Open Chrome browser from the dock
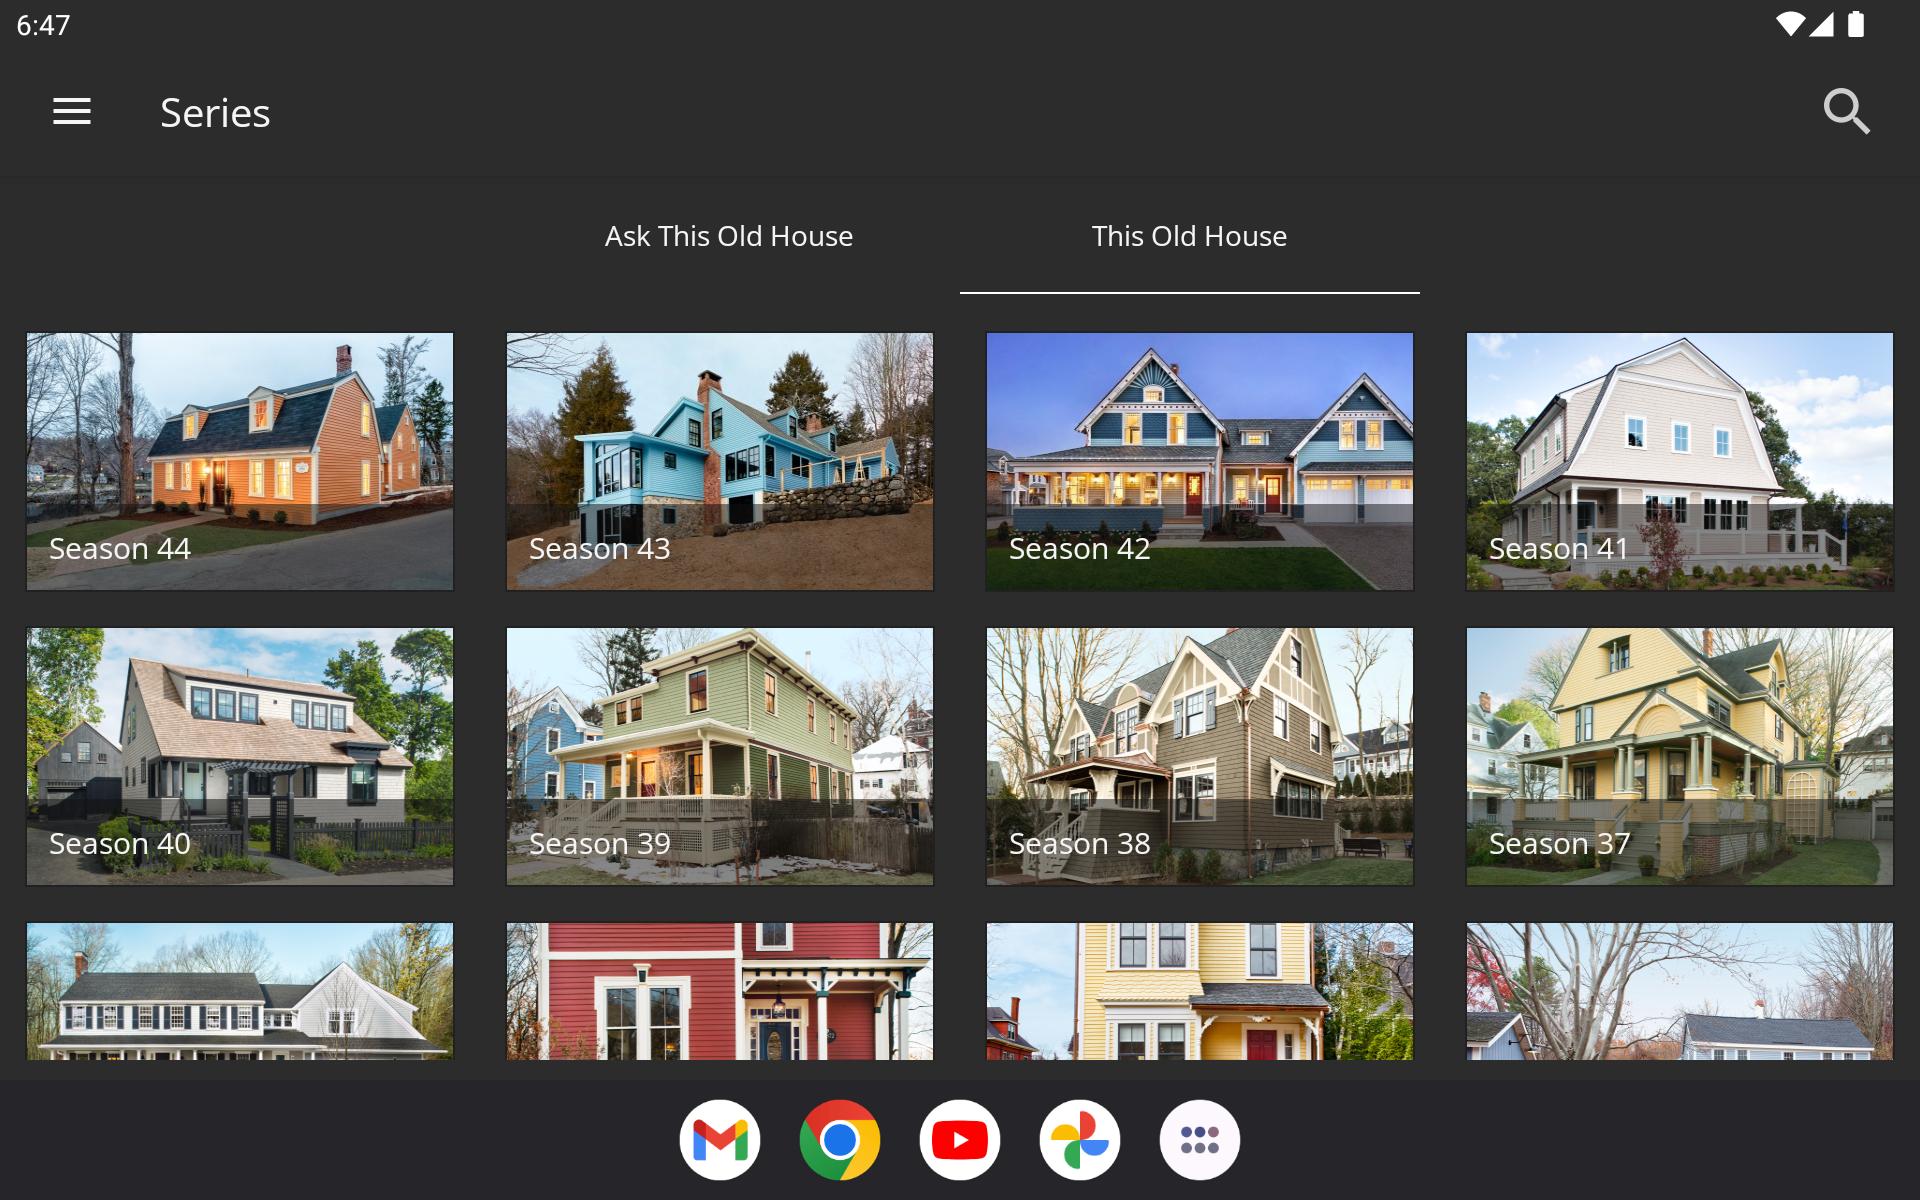The width and height of the screenshot is (1920, 1200). click(840, 1140)
